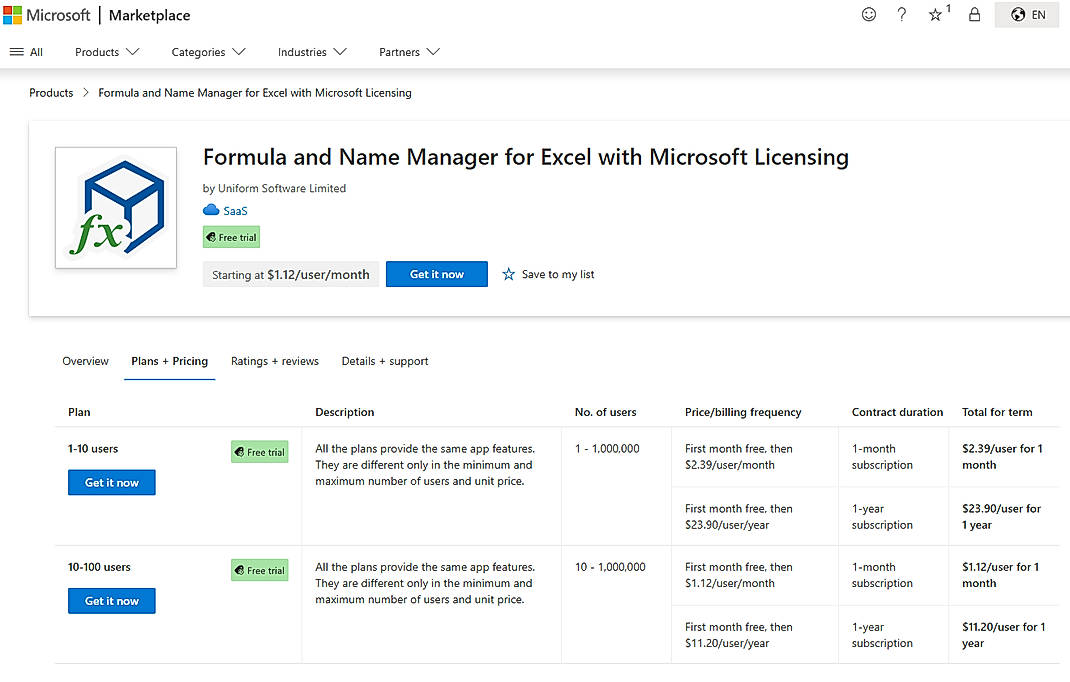Click the '$1.12/user for 1 month' total
This screenshot has height=682, width=1070.
click(1000, 575)
